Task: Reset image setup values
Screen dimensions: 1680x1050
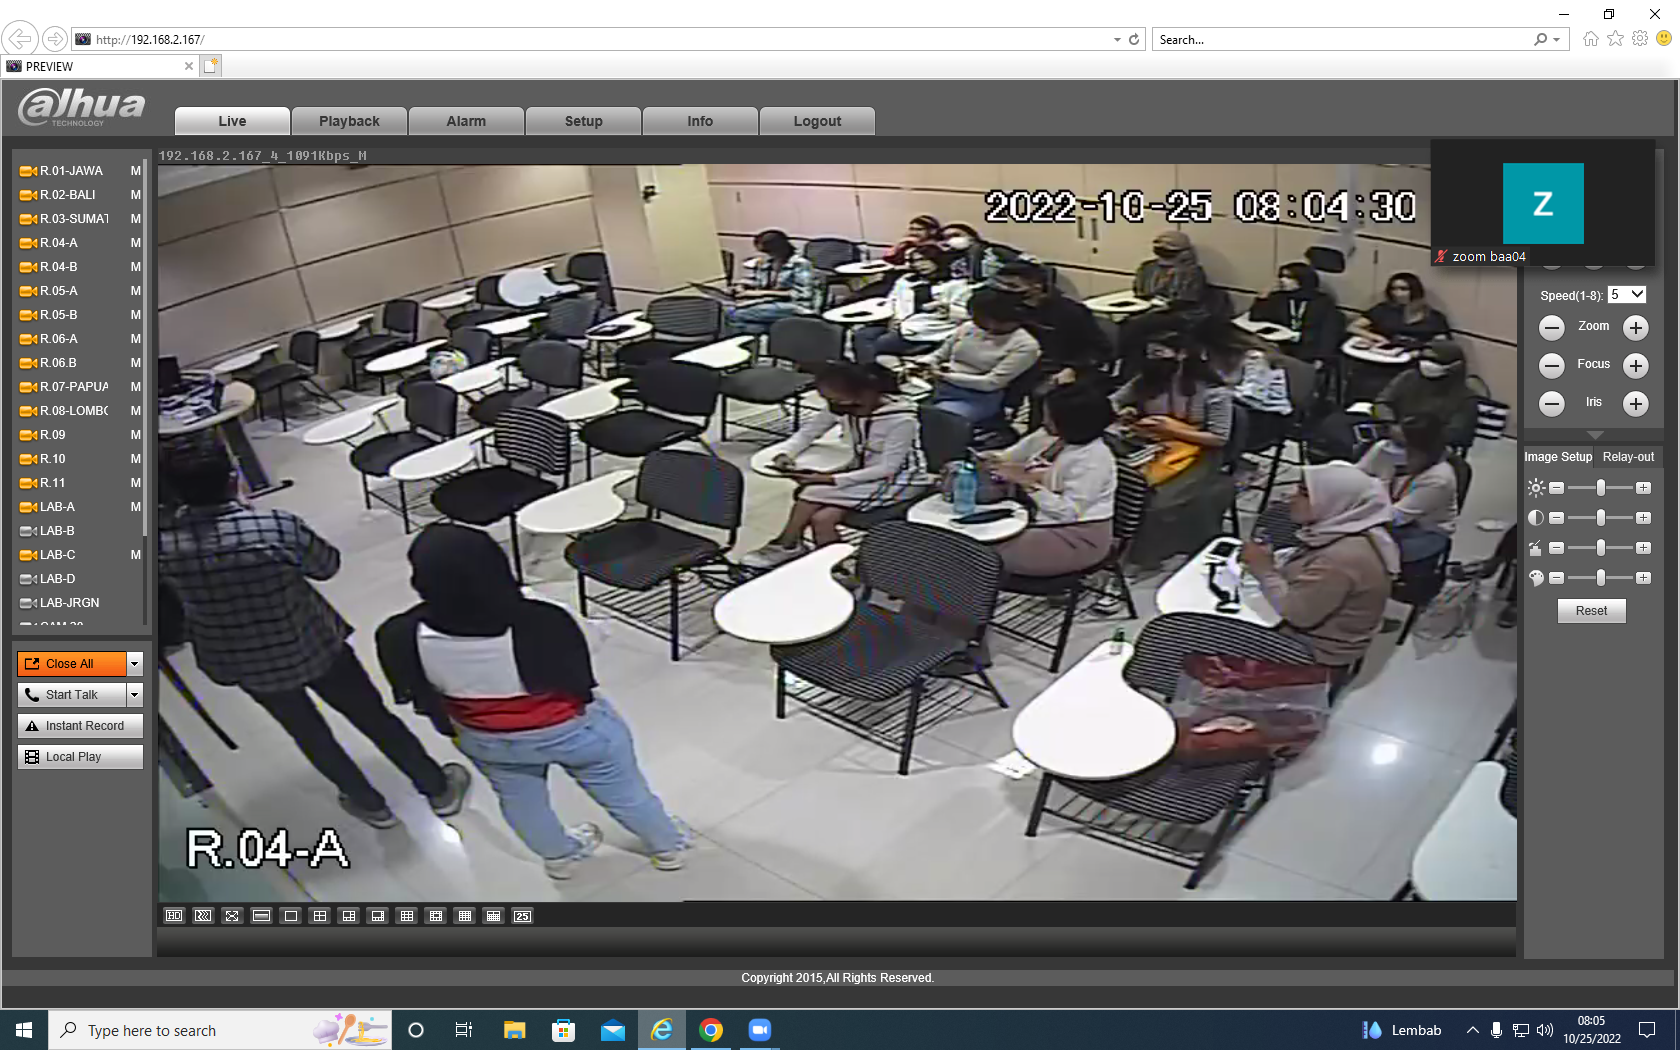Action: point(1591,611)
